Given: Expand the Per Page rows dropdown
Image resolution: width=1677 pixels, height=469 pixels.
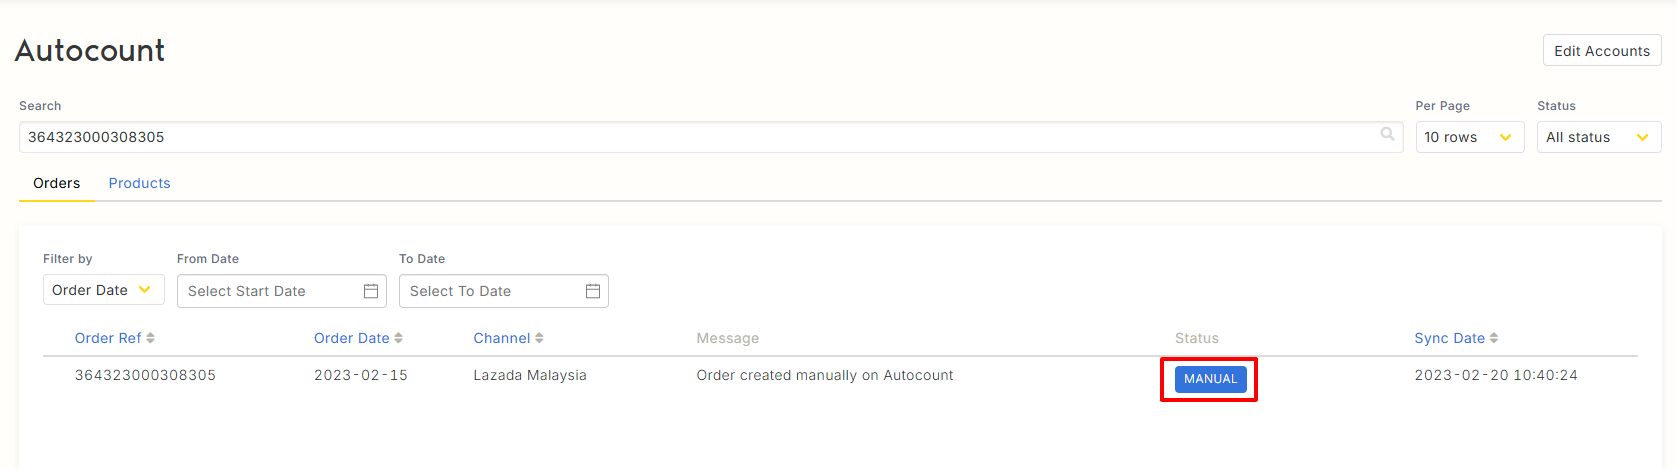Looking at the screenshot, I should click(1469, 137).
